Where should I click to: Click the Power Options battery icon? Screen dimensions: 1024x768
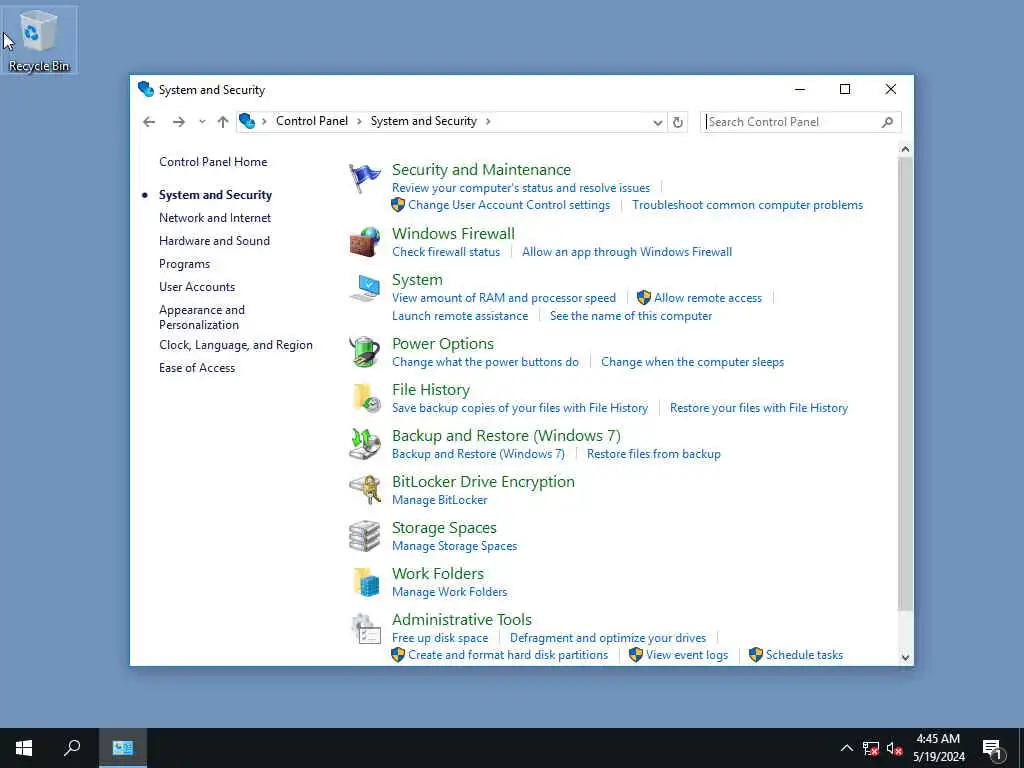[364, 352]
